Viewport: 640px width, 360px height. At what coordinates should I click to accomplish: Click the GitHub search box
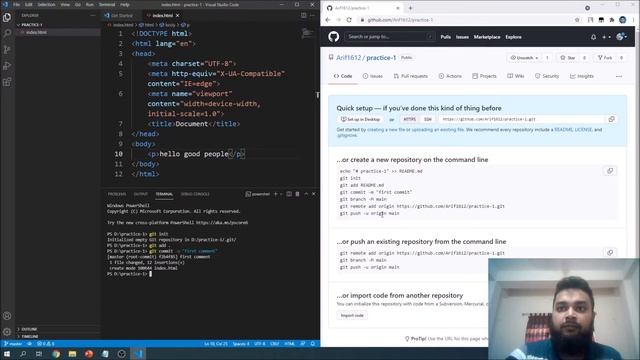pos(389,37)
